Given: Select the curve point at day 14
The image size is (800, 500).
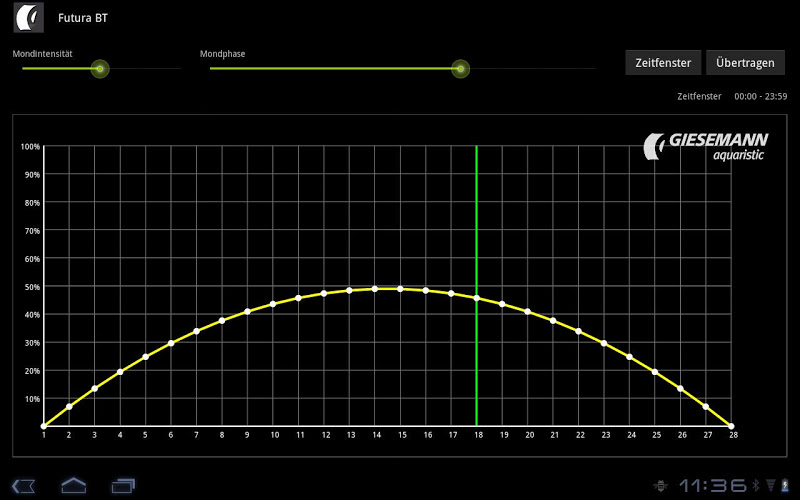Looking at the screenshot, I should 375,289.
